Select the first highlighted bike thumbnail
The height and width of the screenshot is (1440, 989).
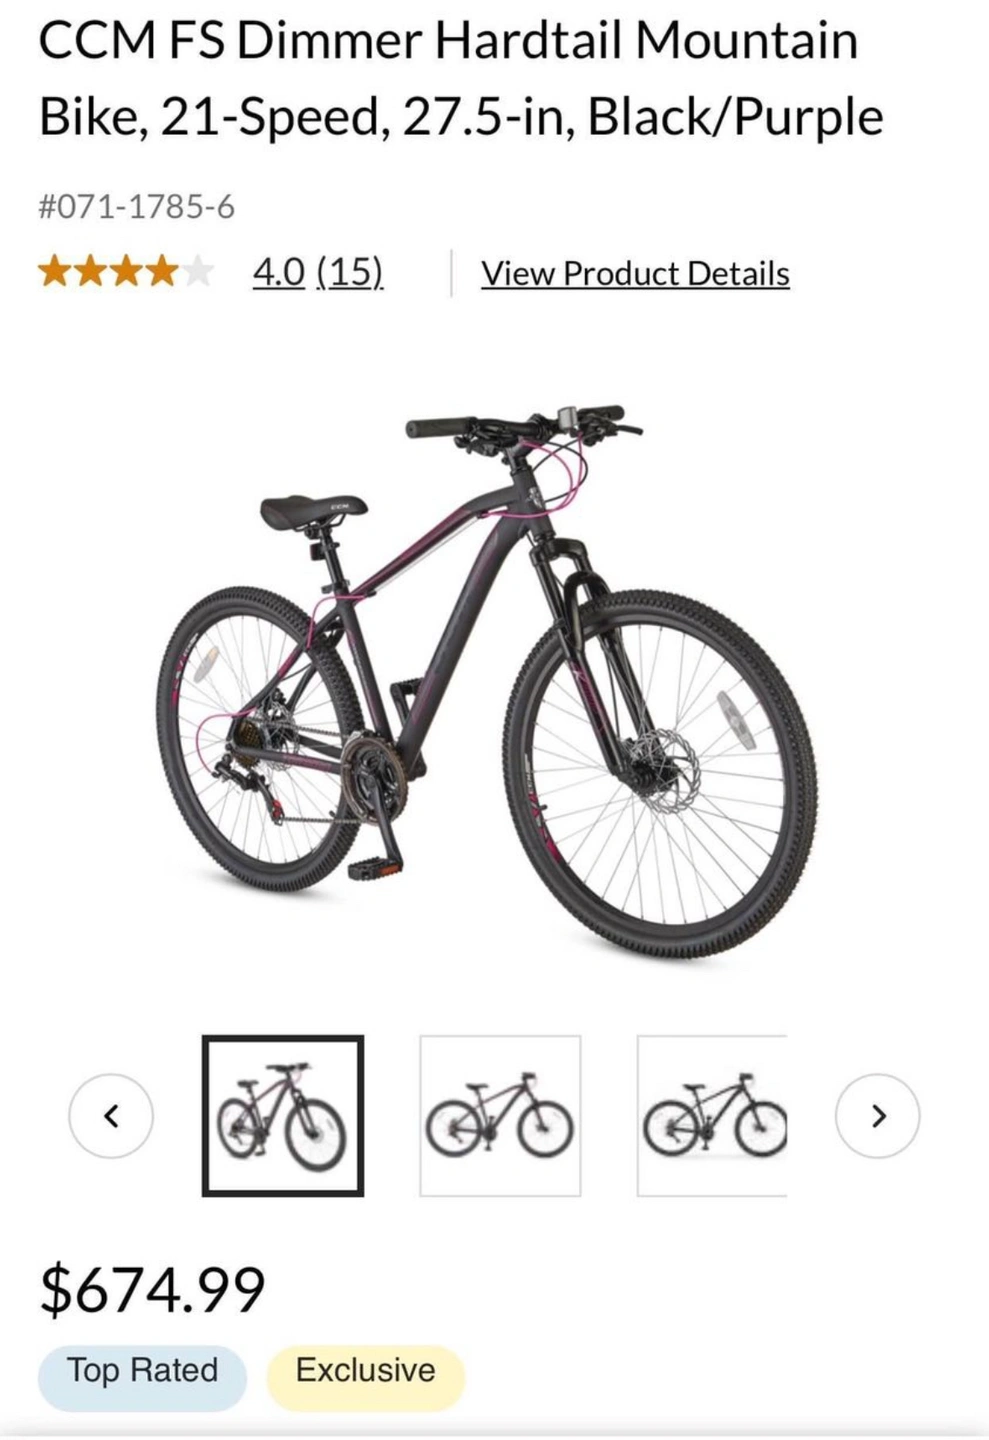click(283, 1116)
